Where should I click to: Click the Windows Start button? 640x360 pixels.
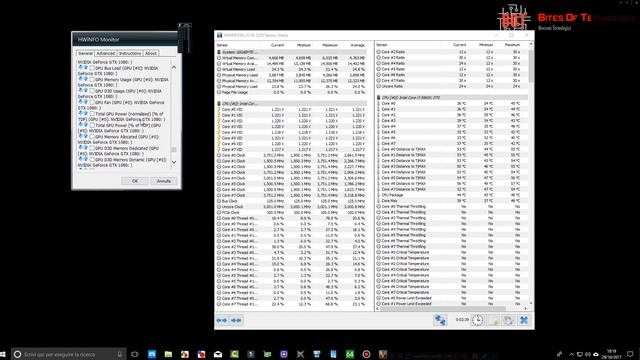tap(3, 354)
